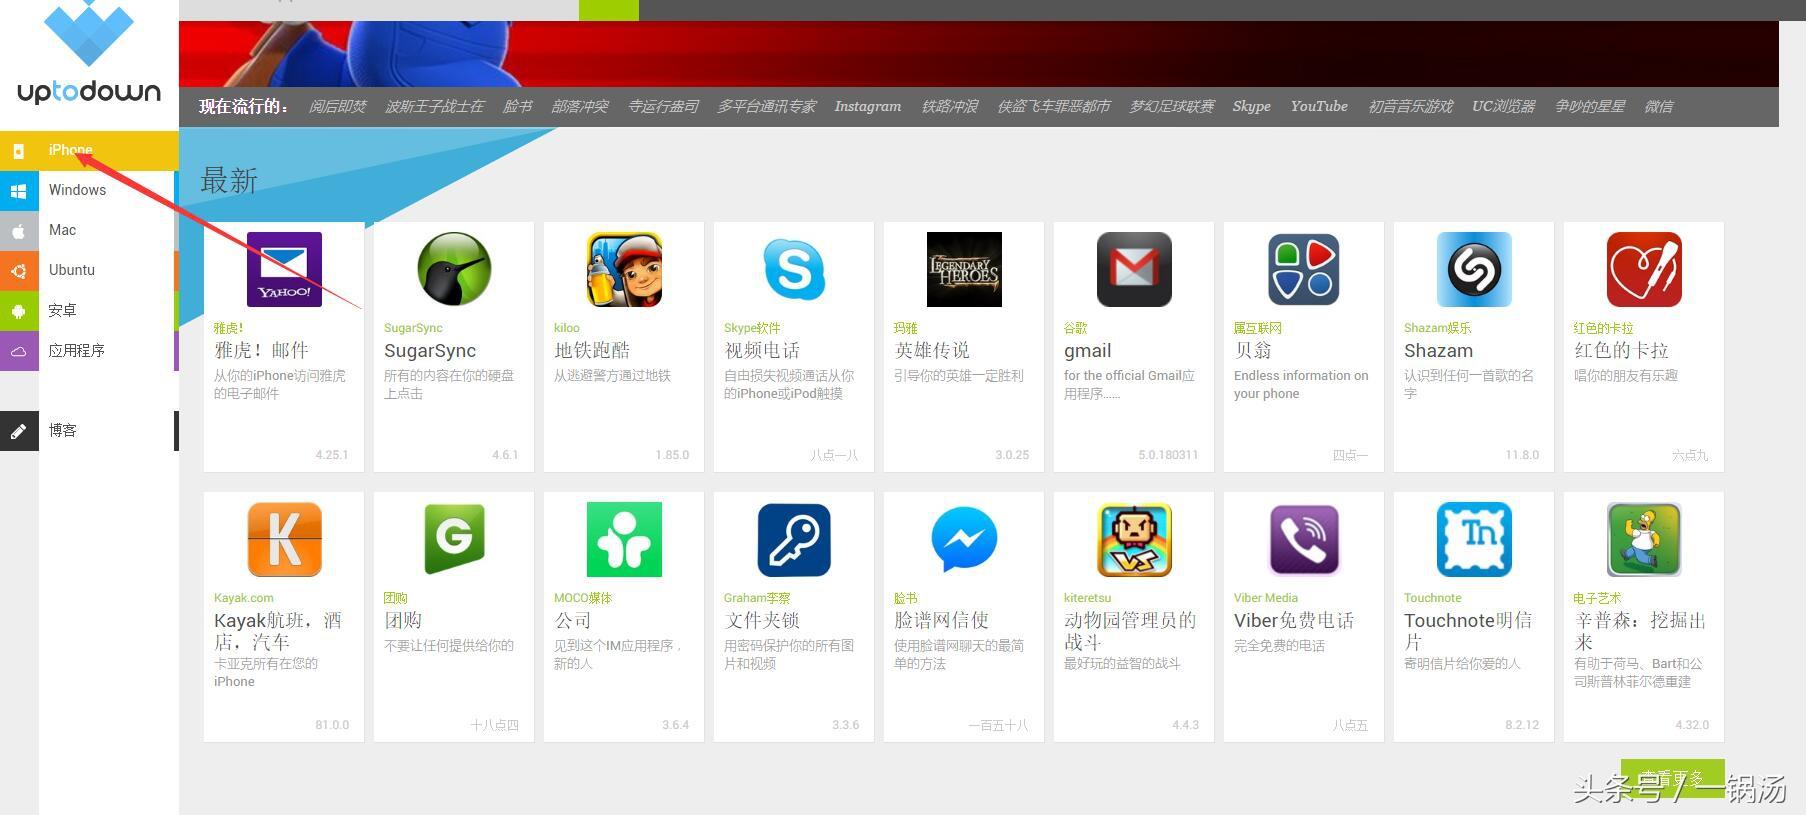Click trending link Skype
Screen dimensions: 1806x815
pyautogui.click(x=1251, y=106)
